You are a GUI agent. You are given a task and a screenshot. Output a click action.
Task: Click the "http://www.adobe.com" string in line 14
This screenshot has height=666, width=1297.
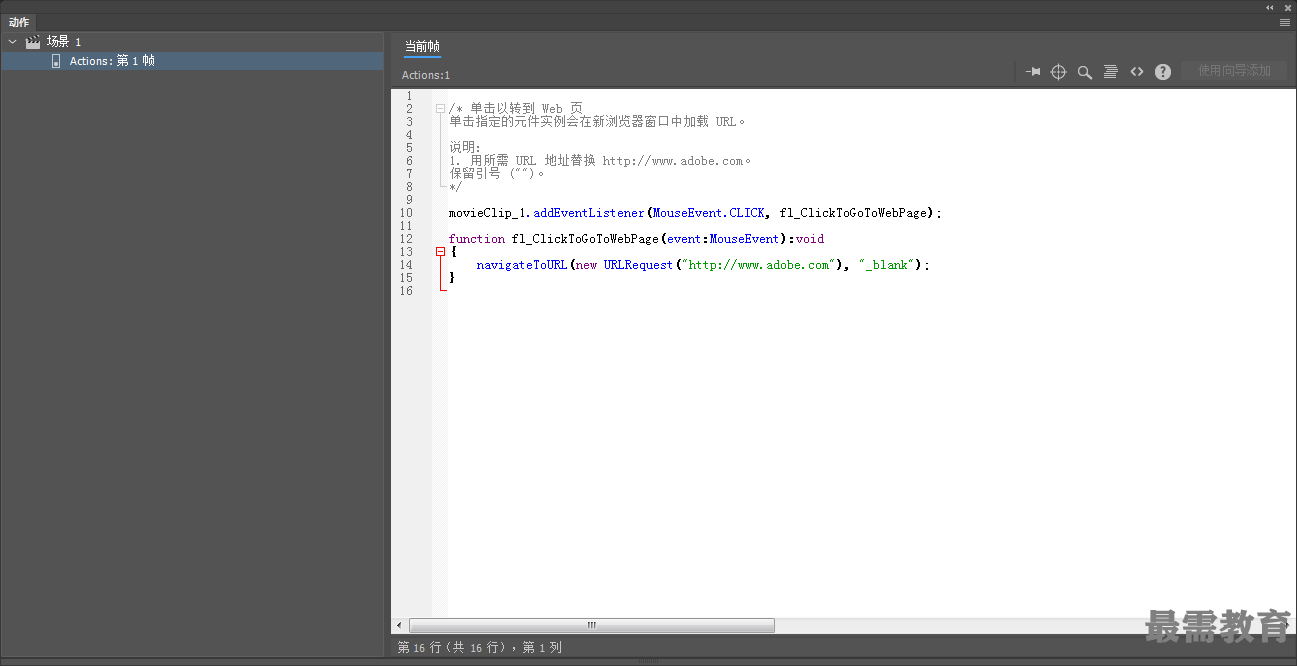pyautogui.click(x=760, y=265)
